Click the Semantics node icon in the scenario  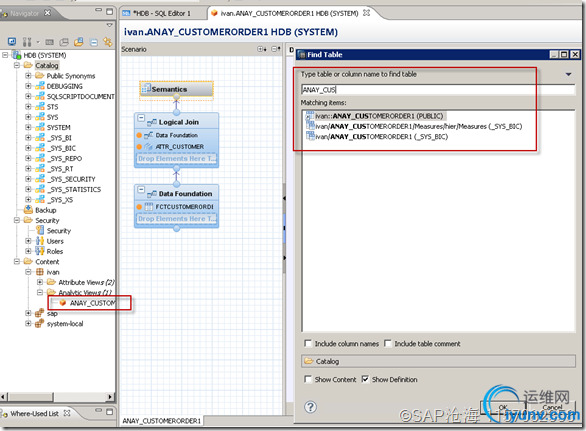(146, 89)
